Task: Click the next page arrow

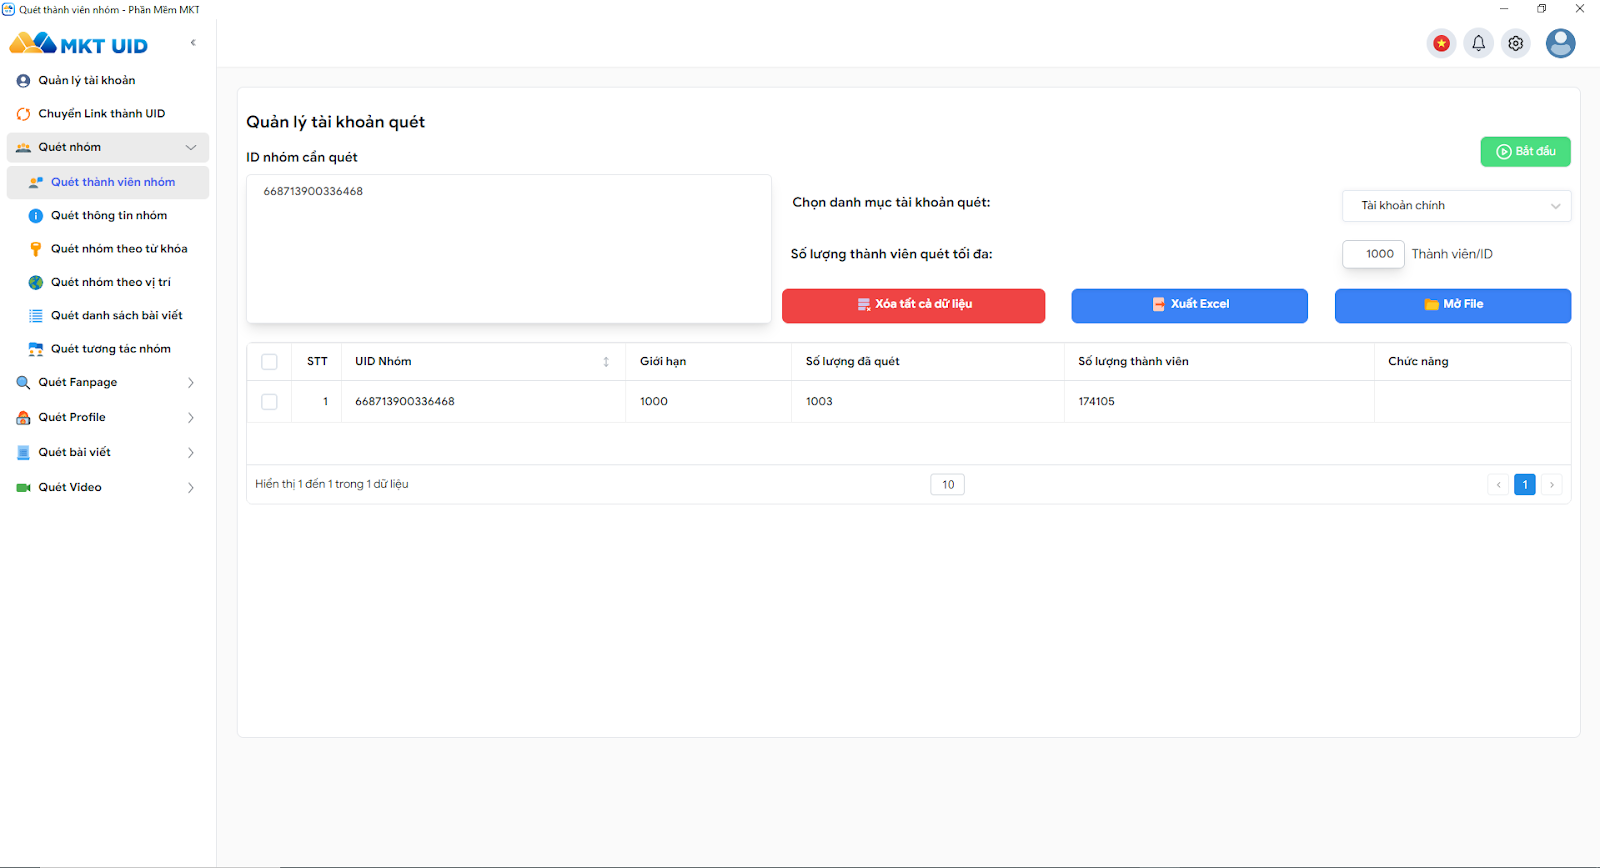Action: pyautogui.click(x=1551, y=485)
